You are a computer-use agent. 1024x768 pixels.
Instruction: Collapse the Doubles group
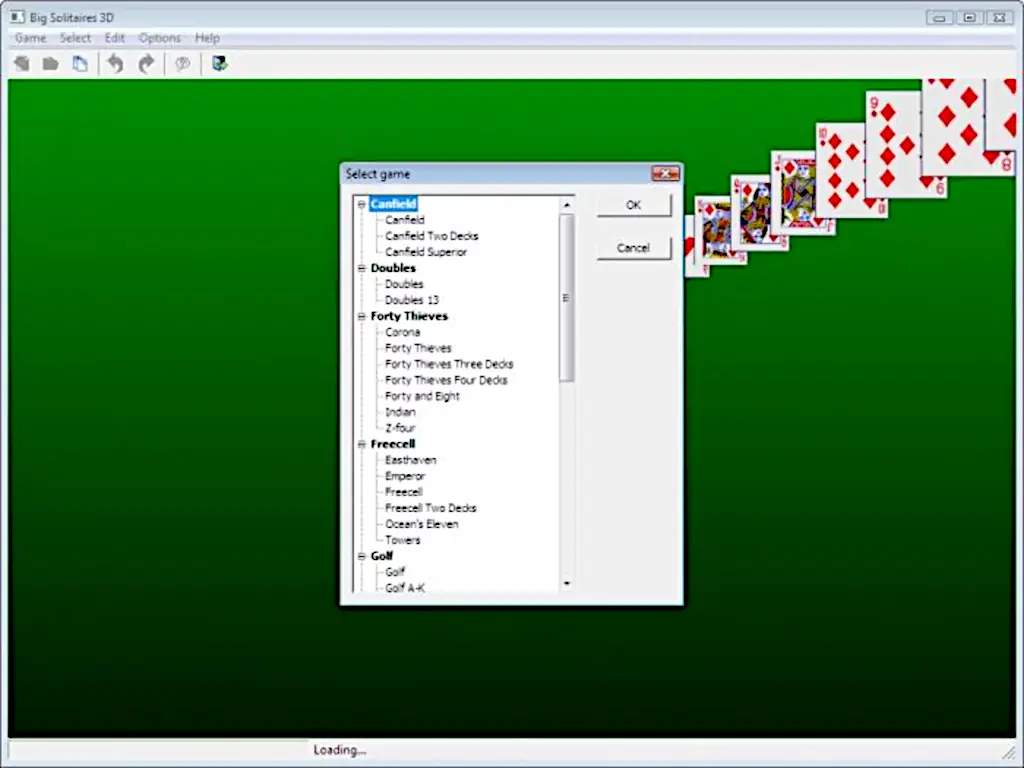coord(362,268)
